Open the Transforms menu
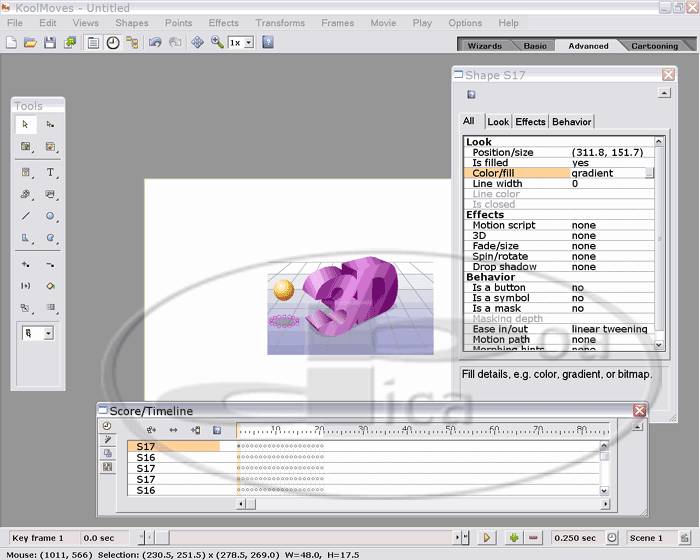This screenshot has width=700, height=560. [x=280, y=23]
